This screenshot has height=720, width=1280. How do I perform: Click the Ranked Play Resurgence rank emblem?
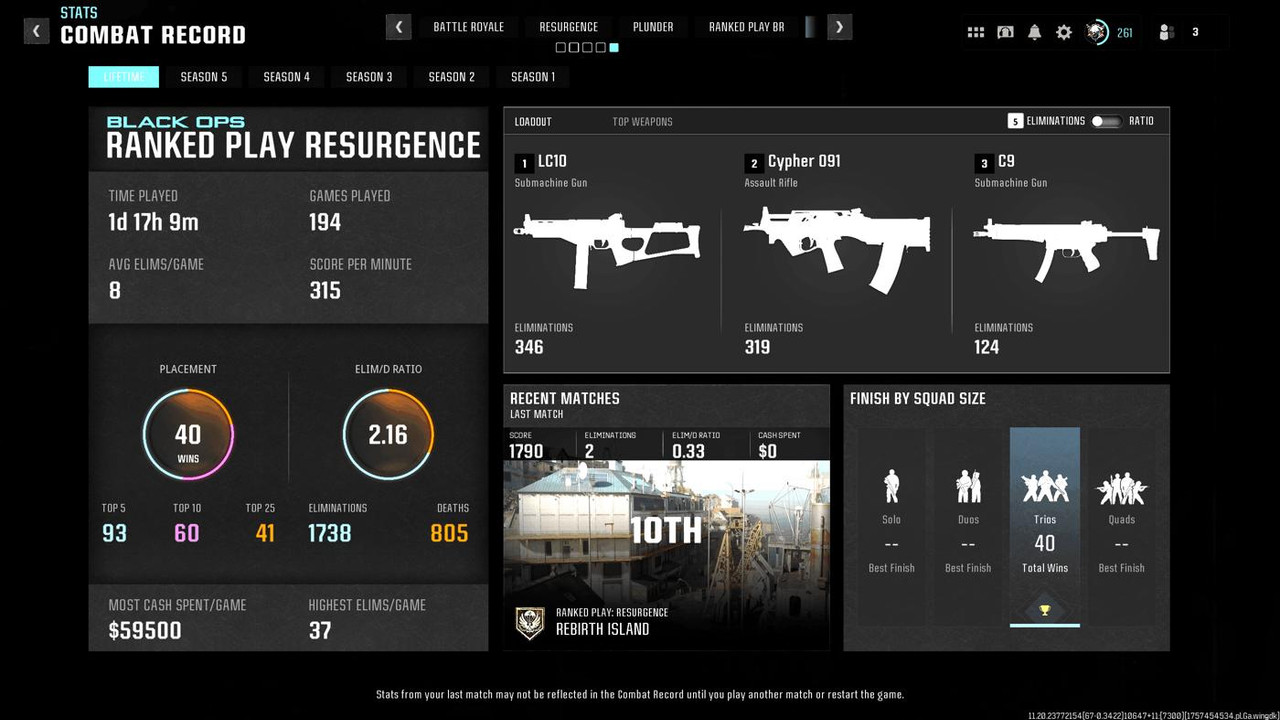[529, 623]
